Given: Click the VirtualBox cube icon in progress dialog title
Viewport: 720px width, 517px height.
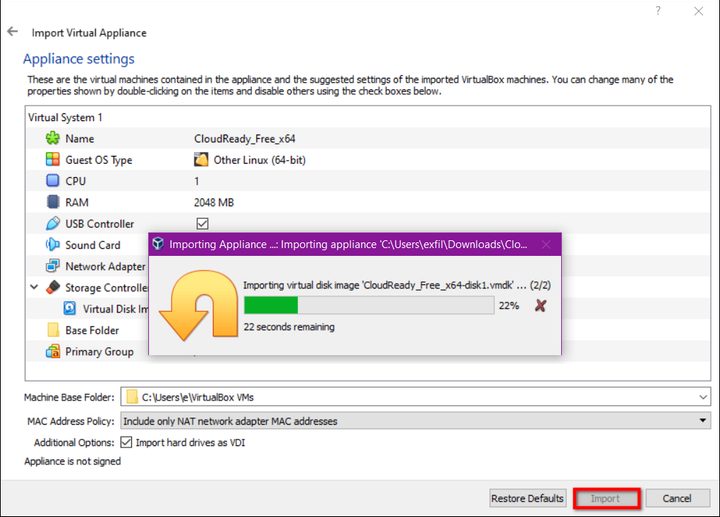Looking at the screenshot, I should (x=158, y=244).
